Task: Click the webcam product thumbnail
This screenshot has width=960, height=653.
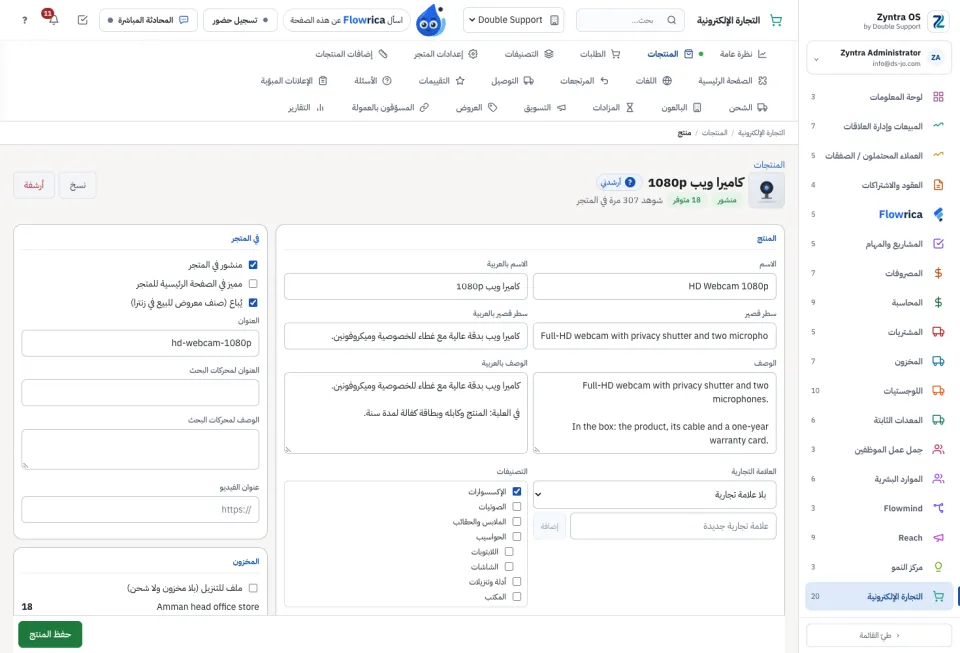Action: tap(767, 190)
